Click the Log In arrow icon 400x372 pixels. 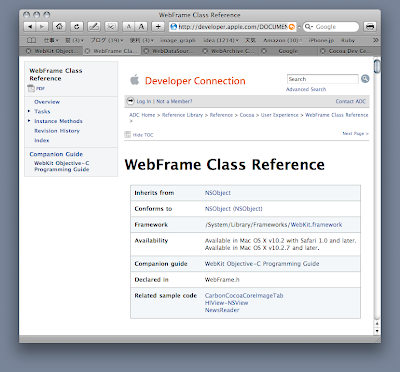[131, 101]
